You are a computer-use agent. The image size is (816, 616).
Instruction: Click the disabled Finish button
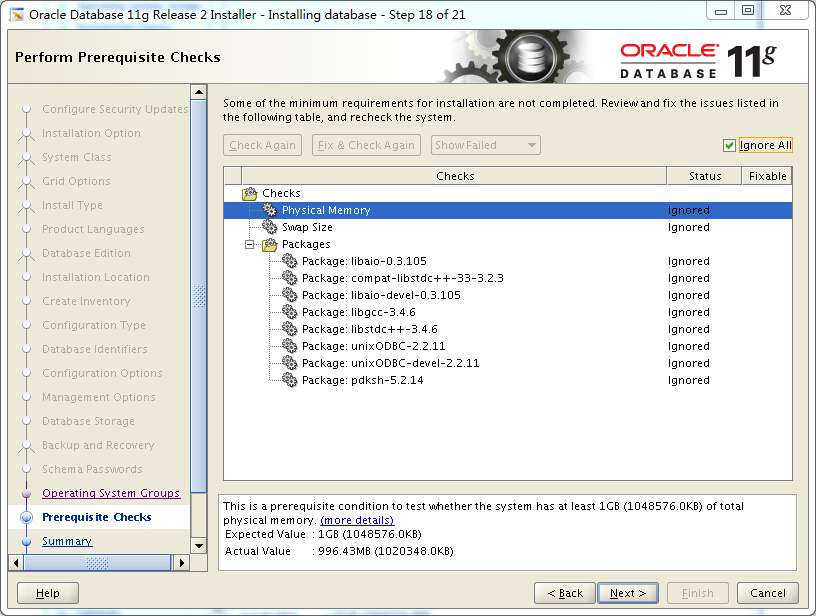click(x=697, y=593)
